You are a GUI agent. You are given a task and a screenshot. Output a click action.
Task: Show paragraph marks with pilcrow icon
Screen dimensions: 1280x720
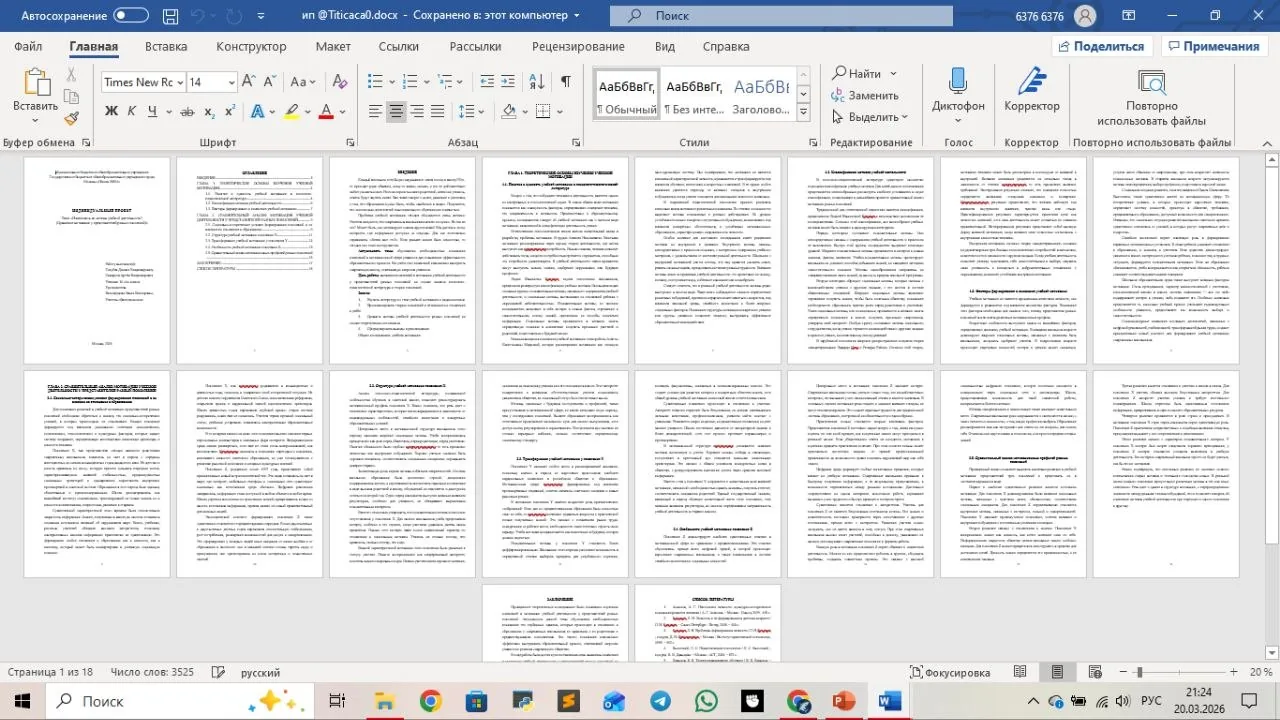566,81
